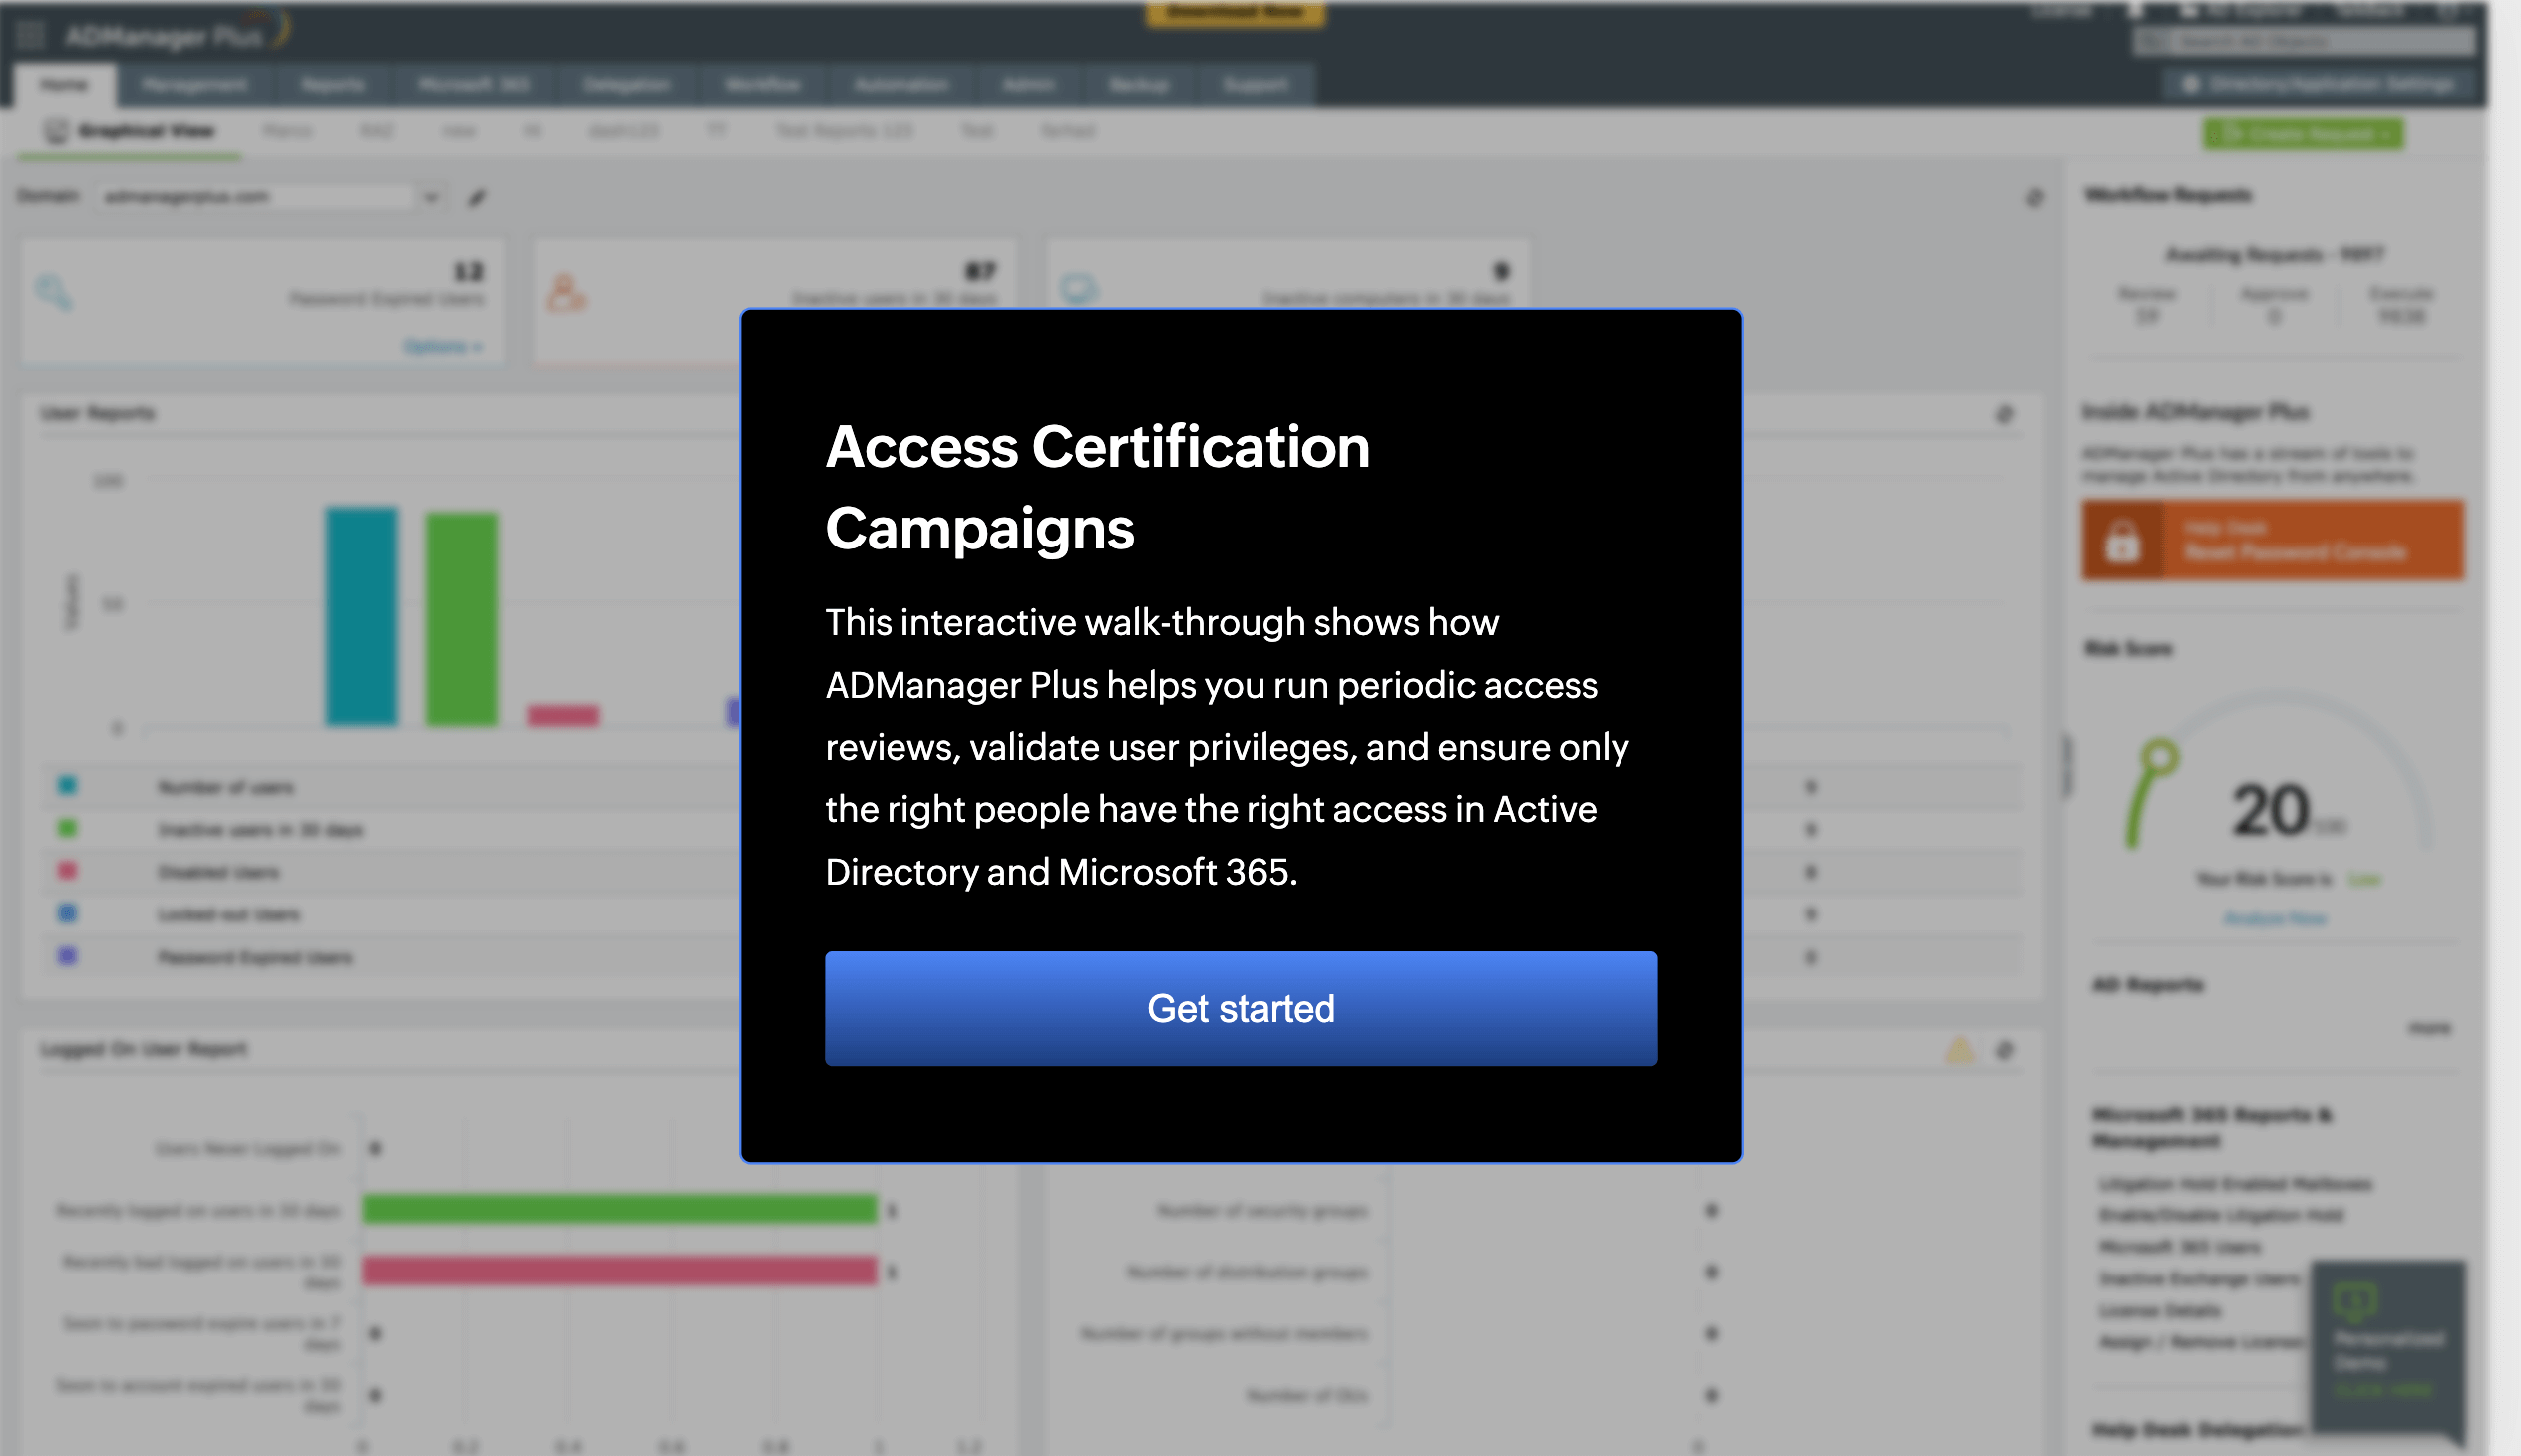The width and height of the screenshot is (2521, 1456).
Task: Open the Domain selection dropdown
Action: [x=430, y=196]
